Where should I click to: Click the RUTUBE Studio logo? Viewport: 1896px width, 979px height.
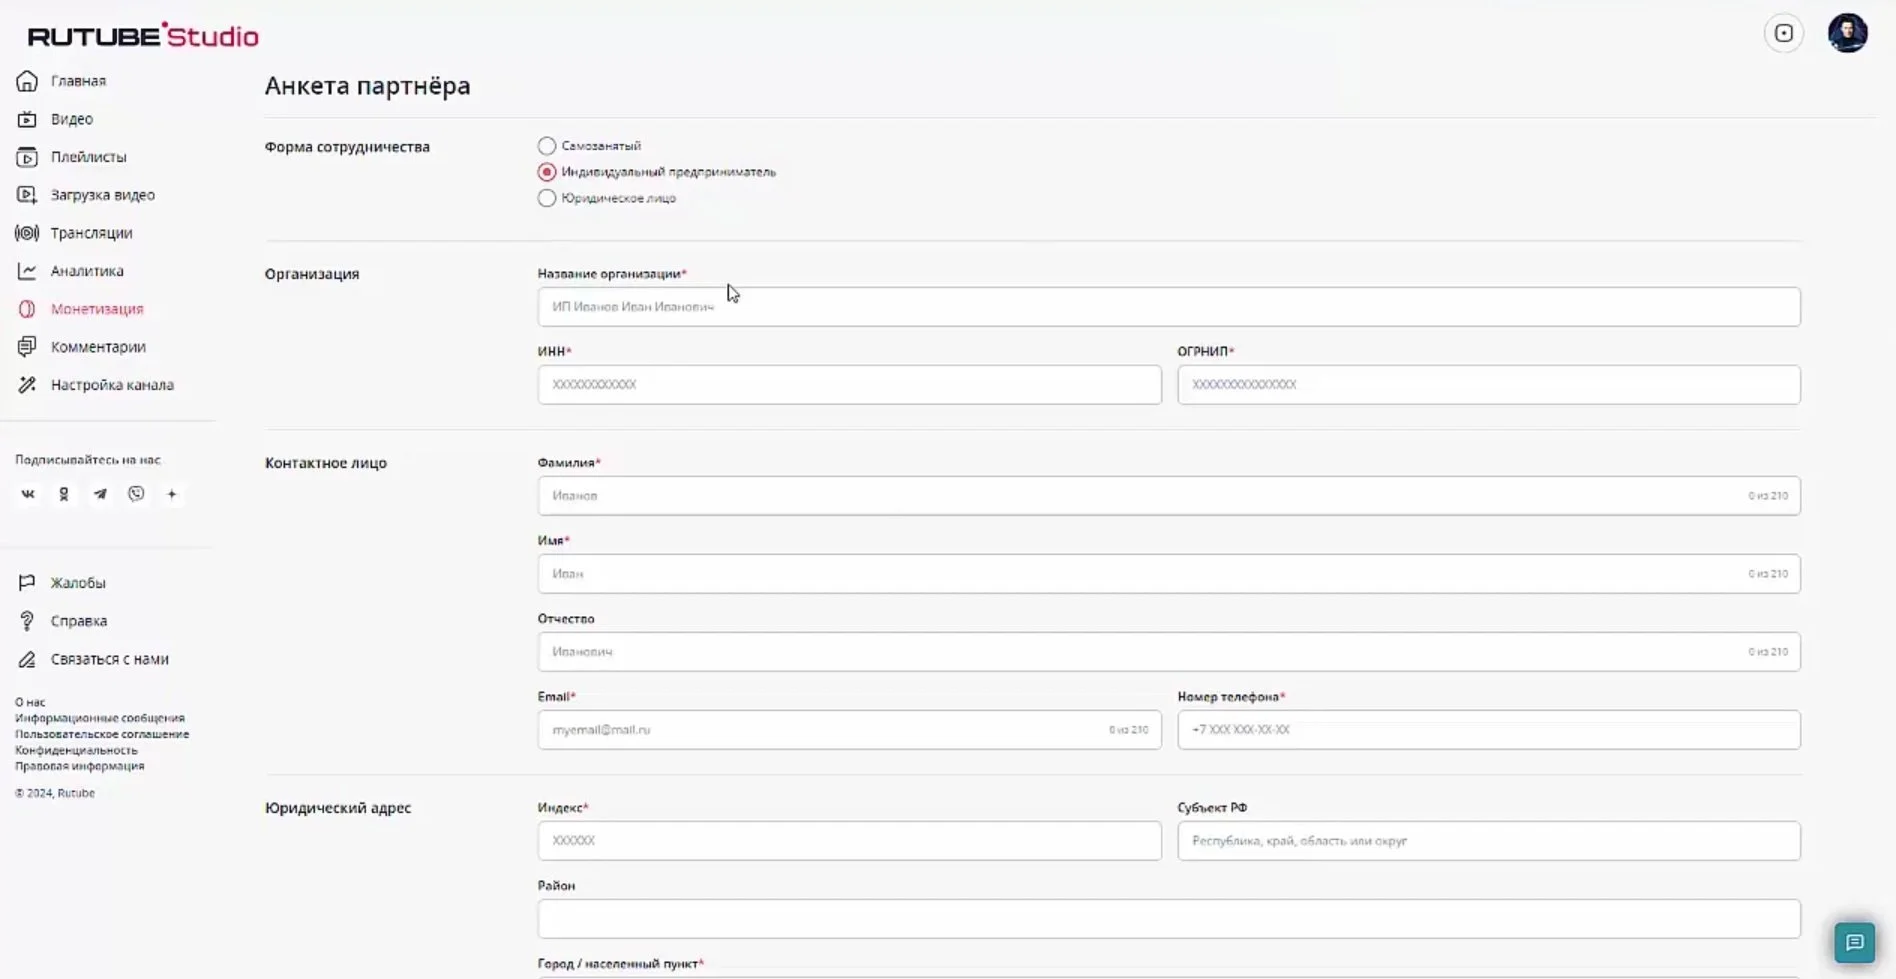[143, 36]
